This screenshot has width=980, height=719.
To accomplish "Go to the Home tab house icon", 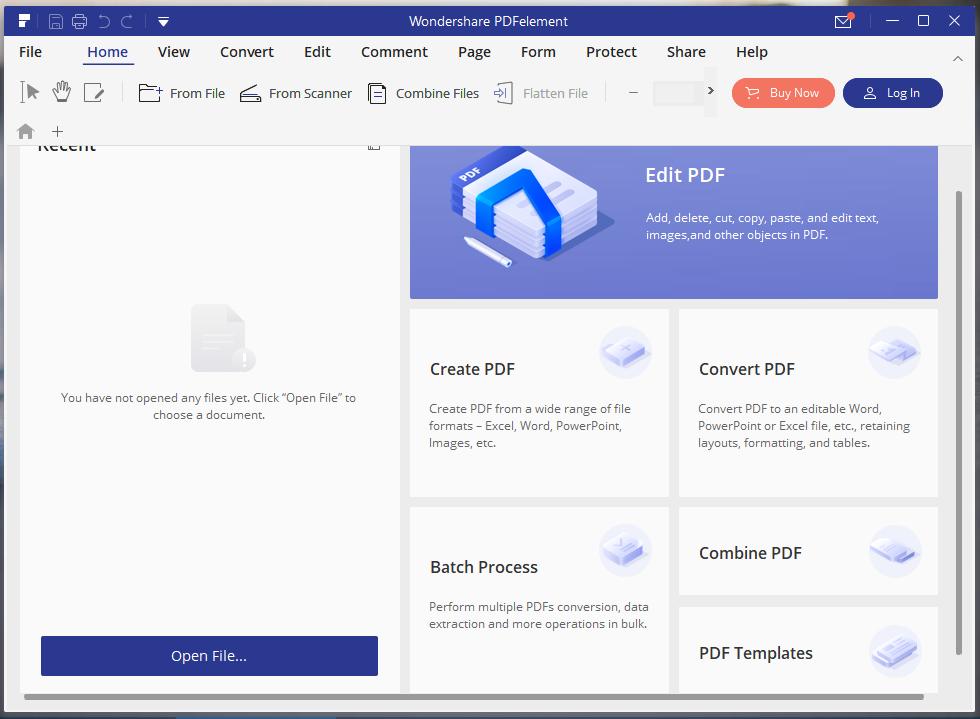I will tap(26, 131).
